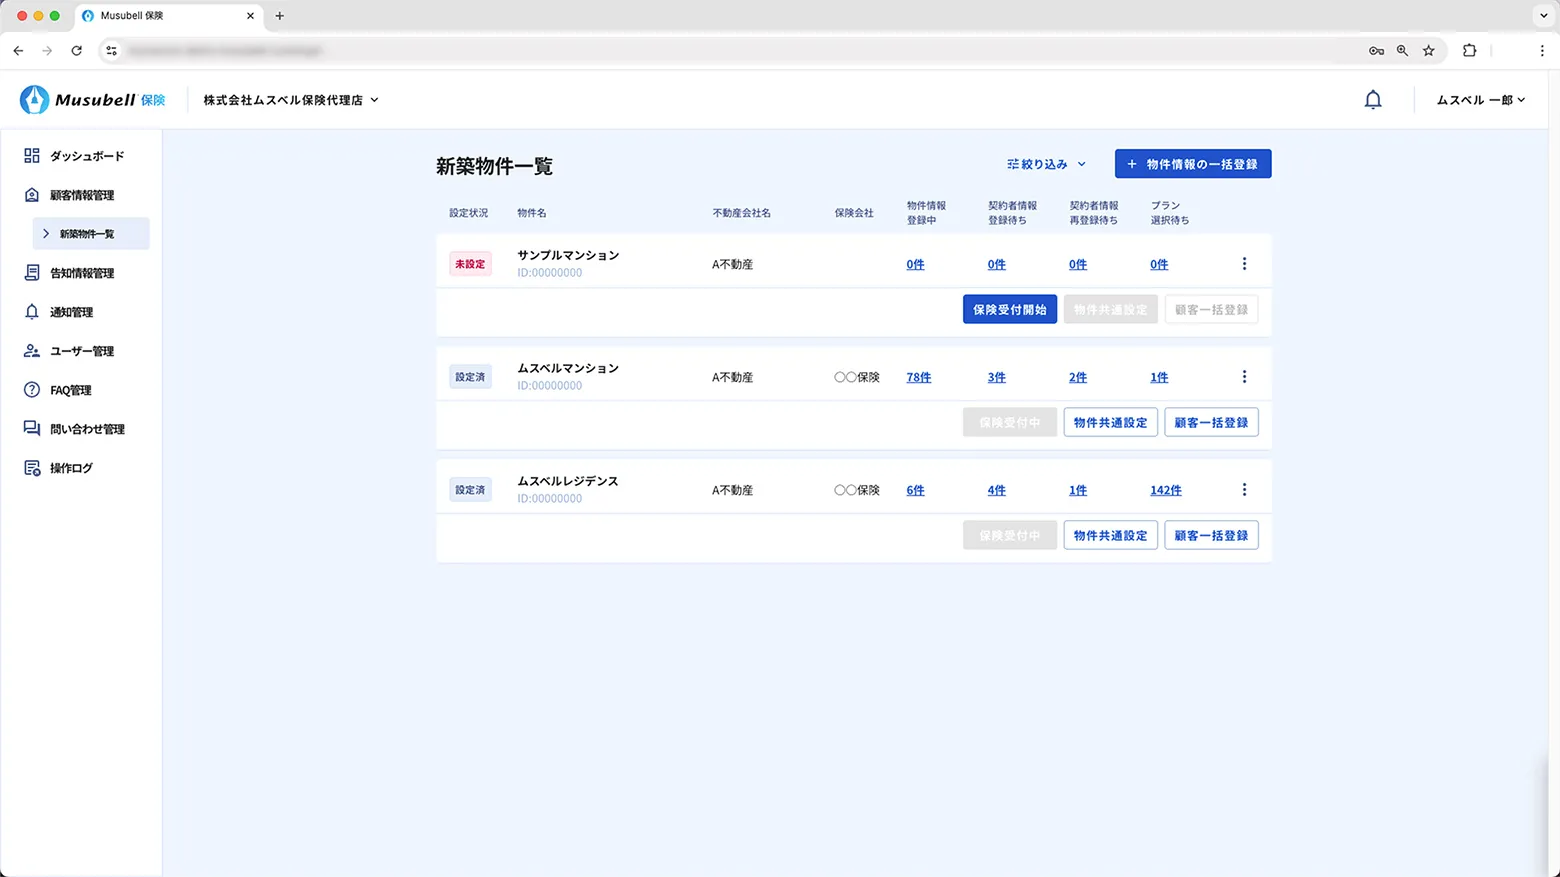The height and width of the screenshot is (877, 1560).
Task: Open 告知情報管理 from the sidebar
Action: (x=33, y=272)
